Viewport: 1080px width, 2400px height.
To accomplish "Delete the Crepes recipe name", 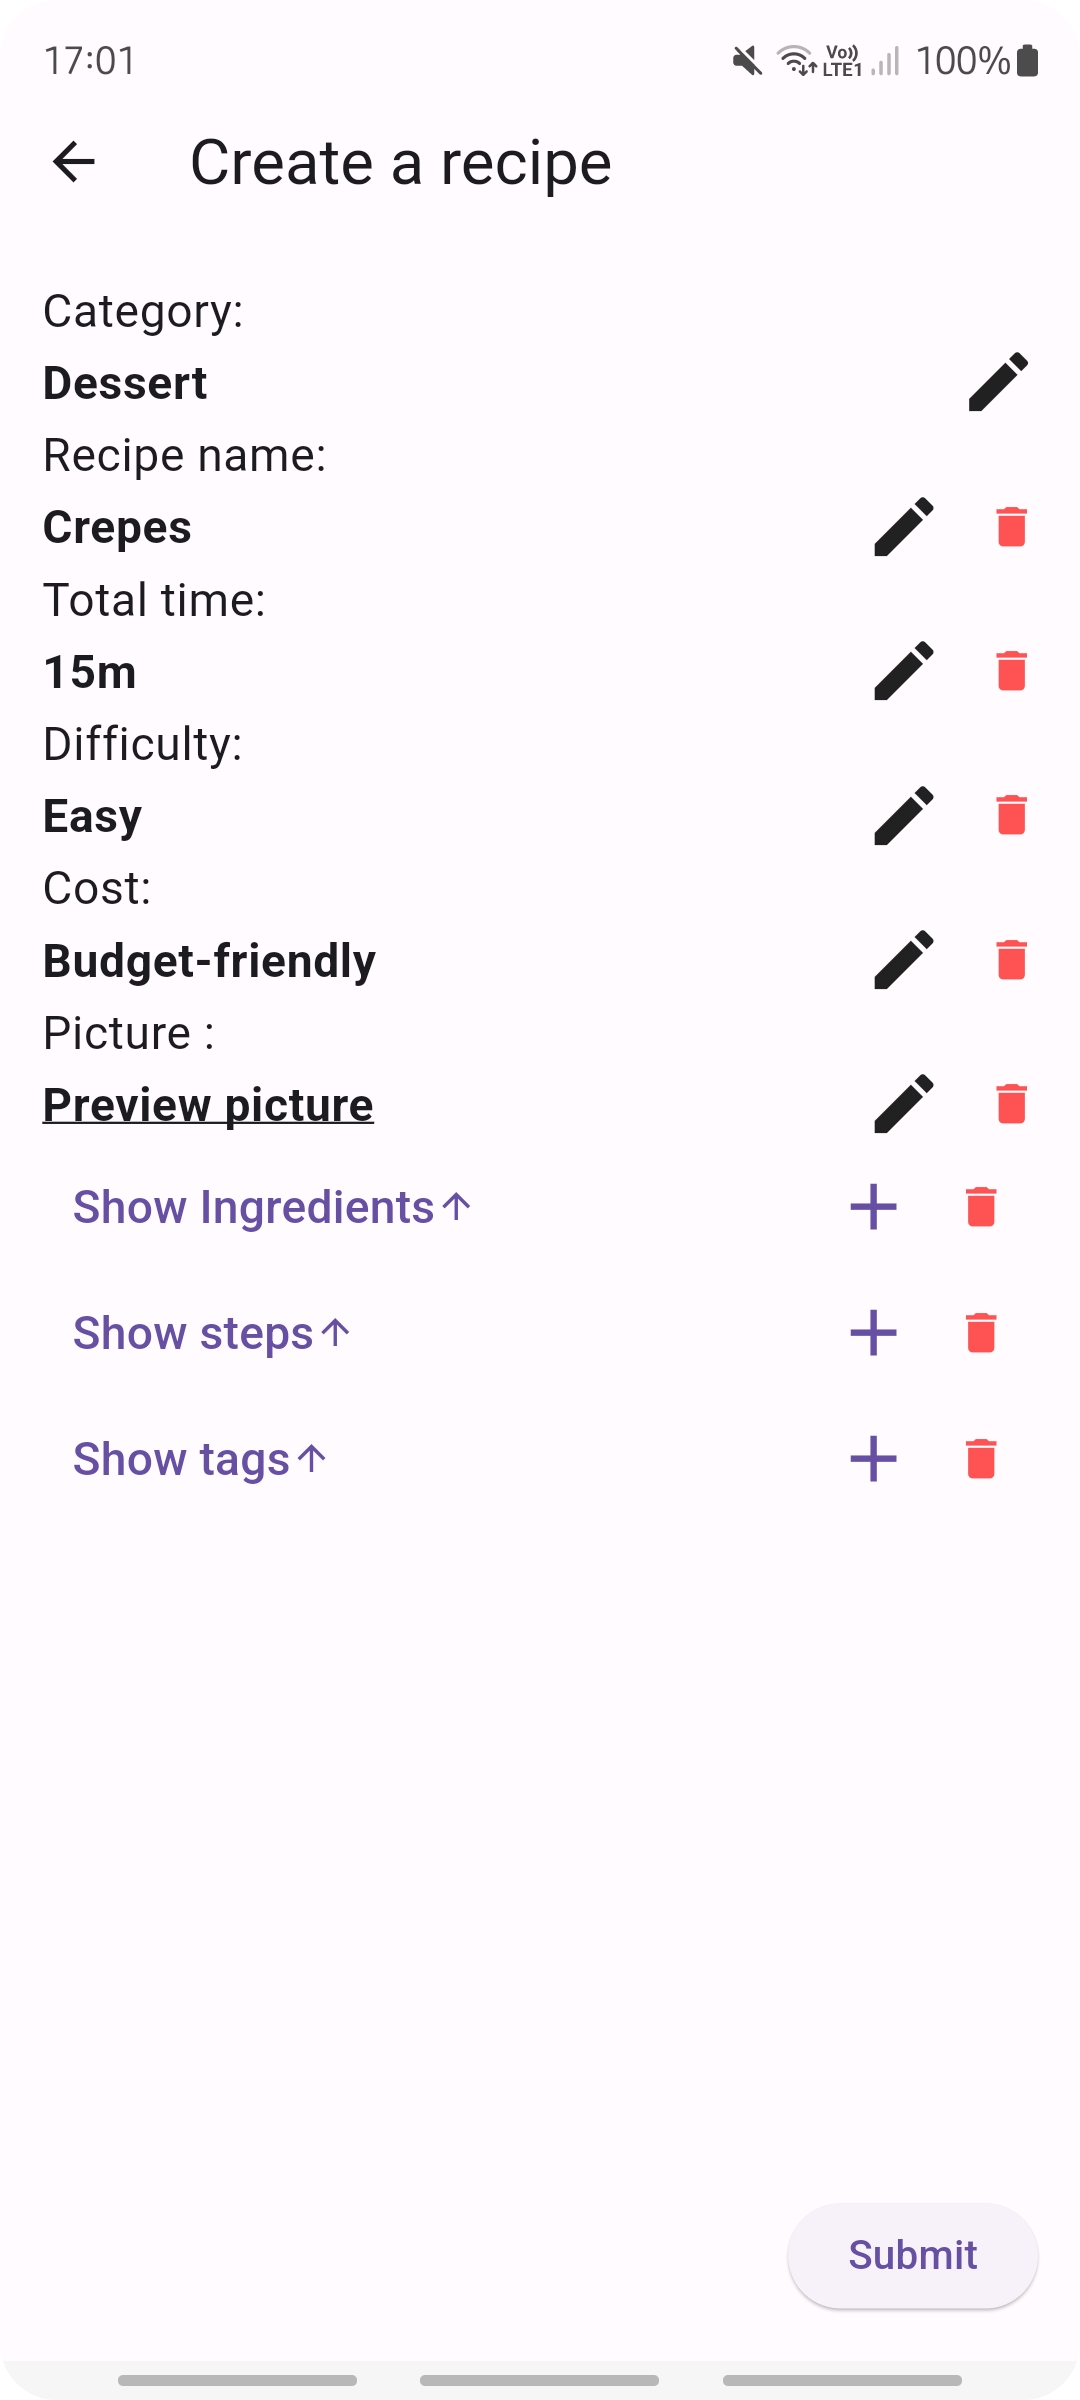I will click(1011, 527).
